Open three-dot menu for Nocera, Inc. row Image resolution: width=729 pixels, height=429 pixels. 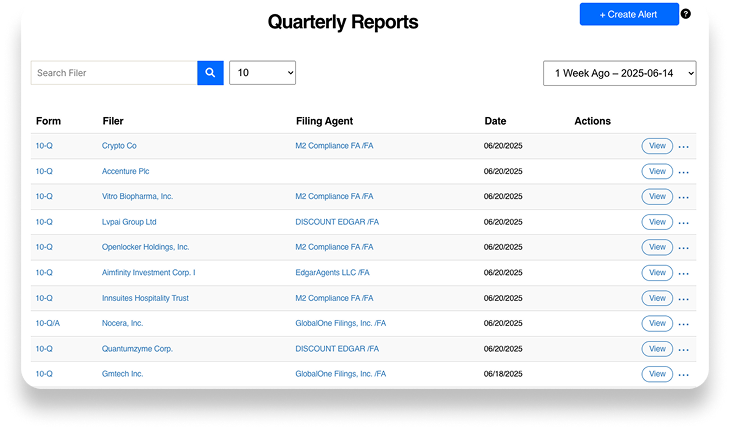[684, 324]
